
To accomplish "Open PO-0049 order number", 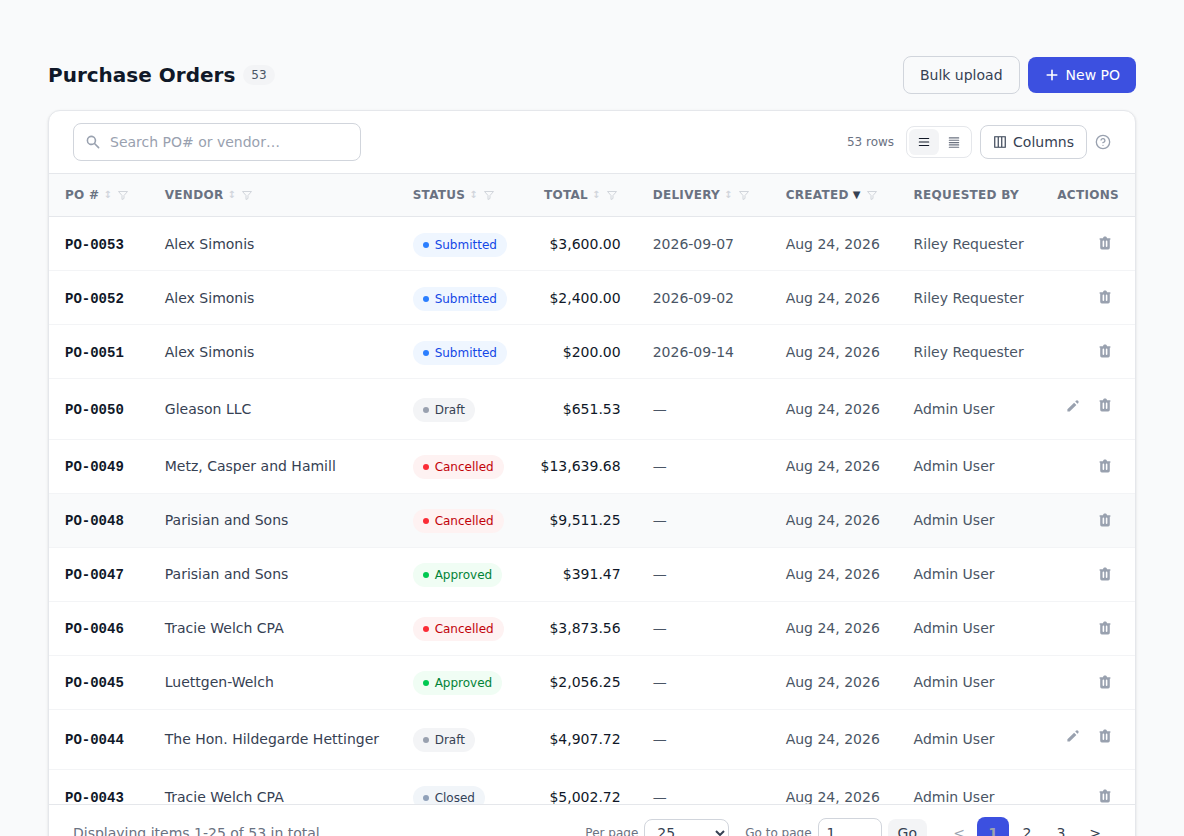I will 94,466.
